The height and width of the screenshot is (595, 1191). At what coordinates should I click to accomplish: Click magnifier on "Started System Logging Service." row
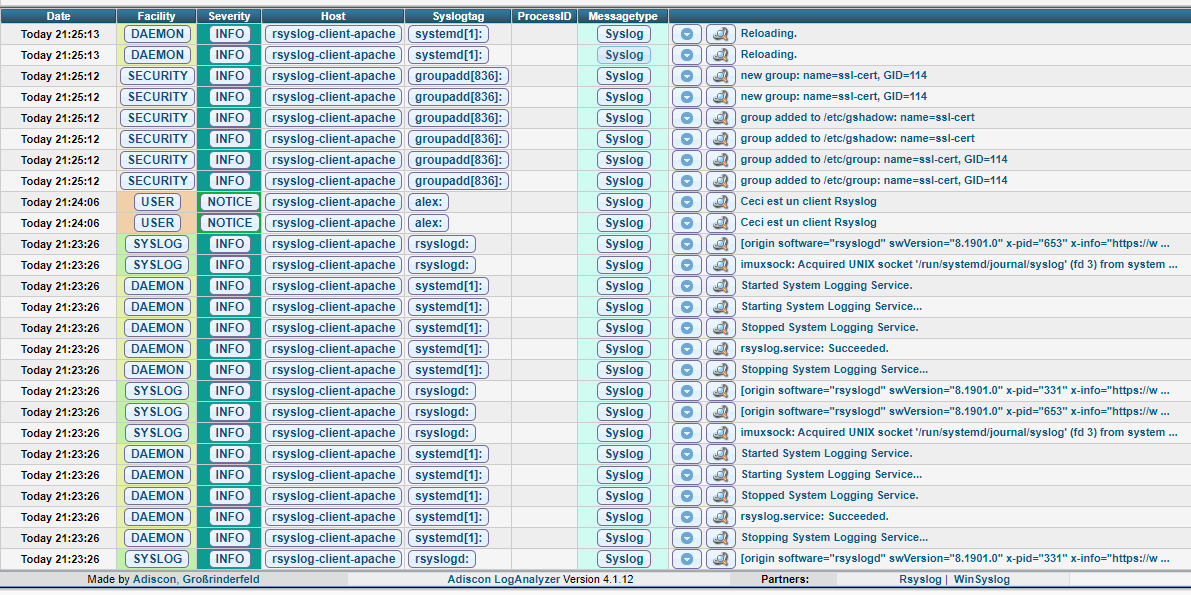[x=721, y=286]
